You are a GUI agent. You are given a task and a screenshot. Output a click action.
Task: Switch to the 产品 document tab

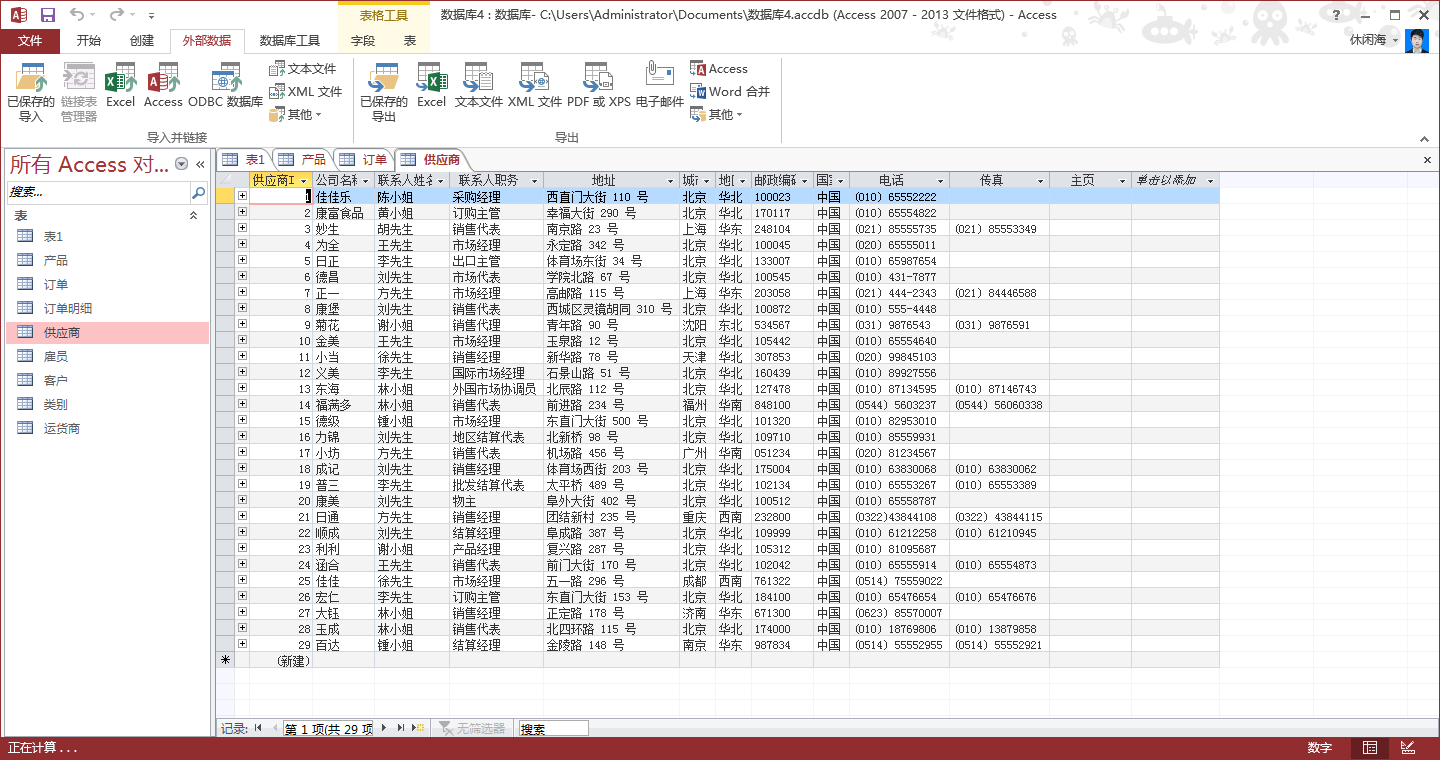[x=302, y=160]
